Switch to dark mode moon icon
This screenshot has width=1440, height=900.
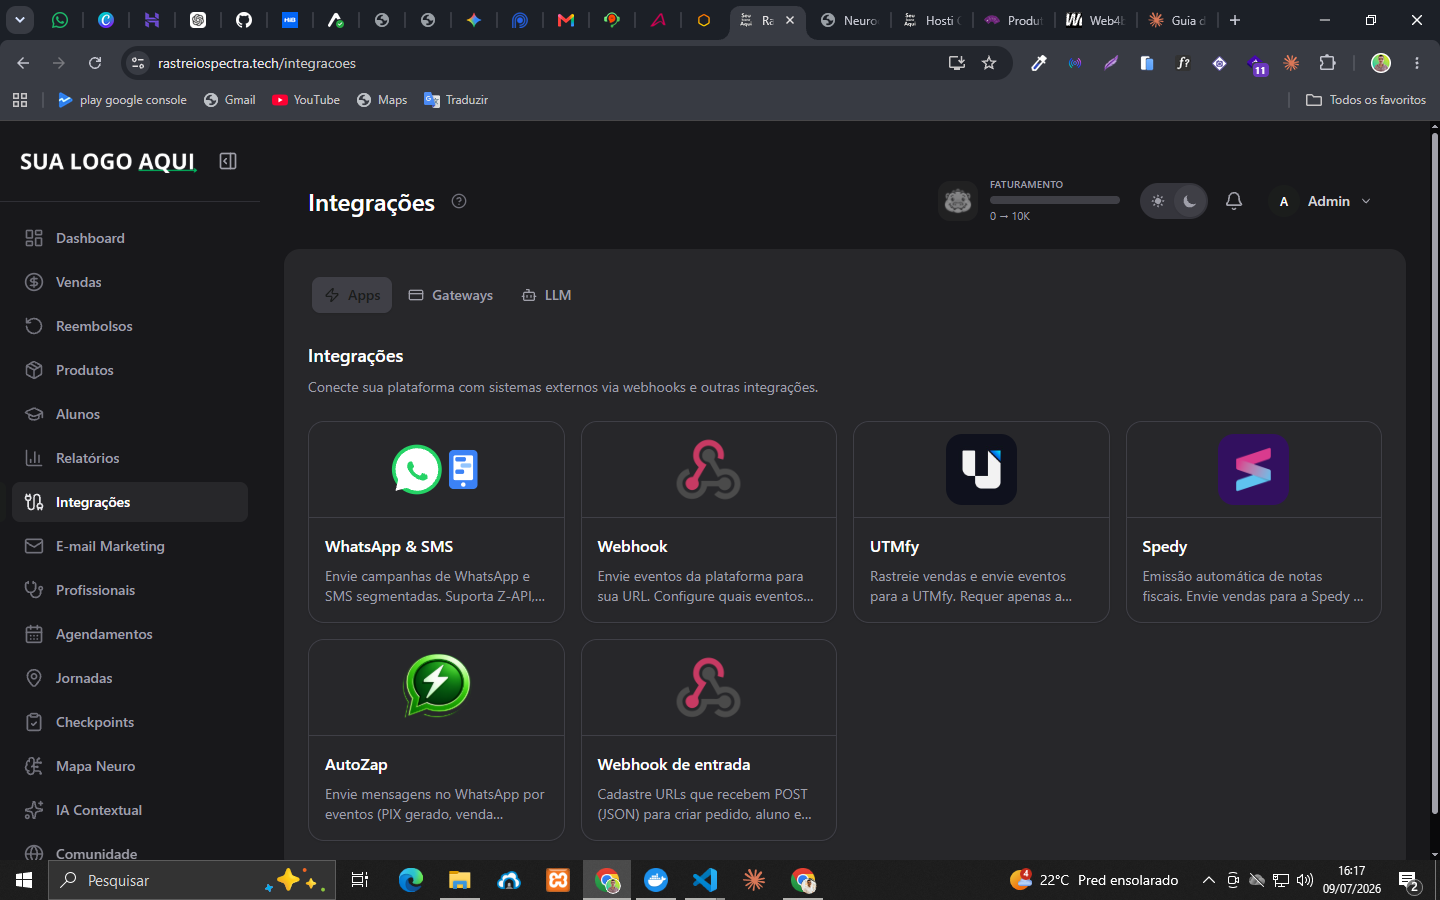(x=1190, y=201)
